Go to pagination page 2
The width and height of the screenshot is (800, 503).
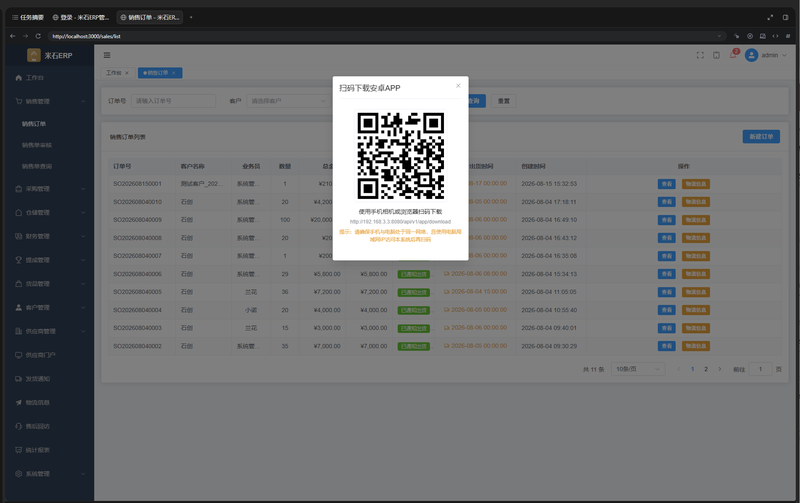(x=706, y=369)
